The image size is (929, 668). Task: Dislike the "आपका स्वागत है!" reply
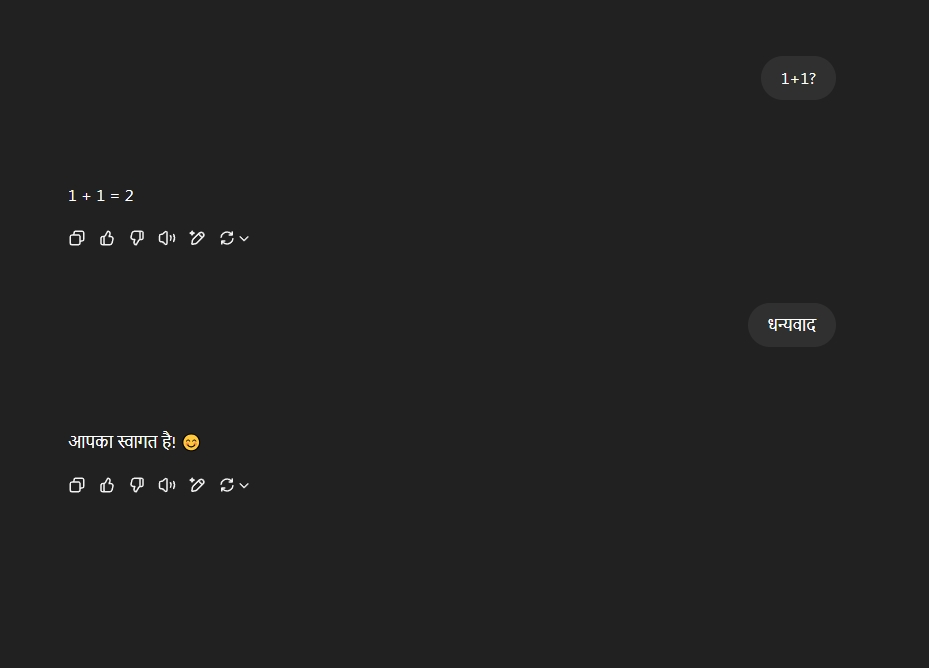pos(137,485)
